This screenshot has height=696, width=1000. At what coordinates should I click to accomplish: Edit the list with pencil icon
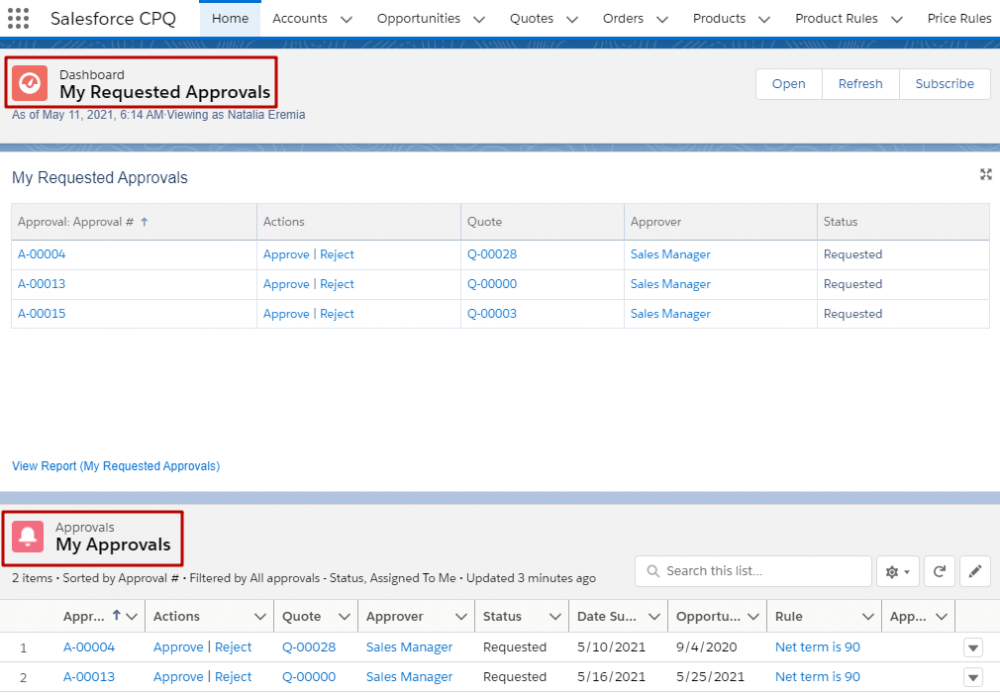point(974,572)
